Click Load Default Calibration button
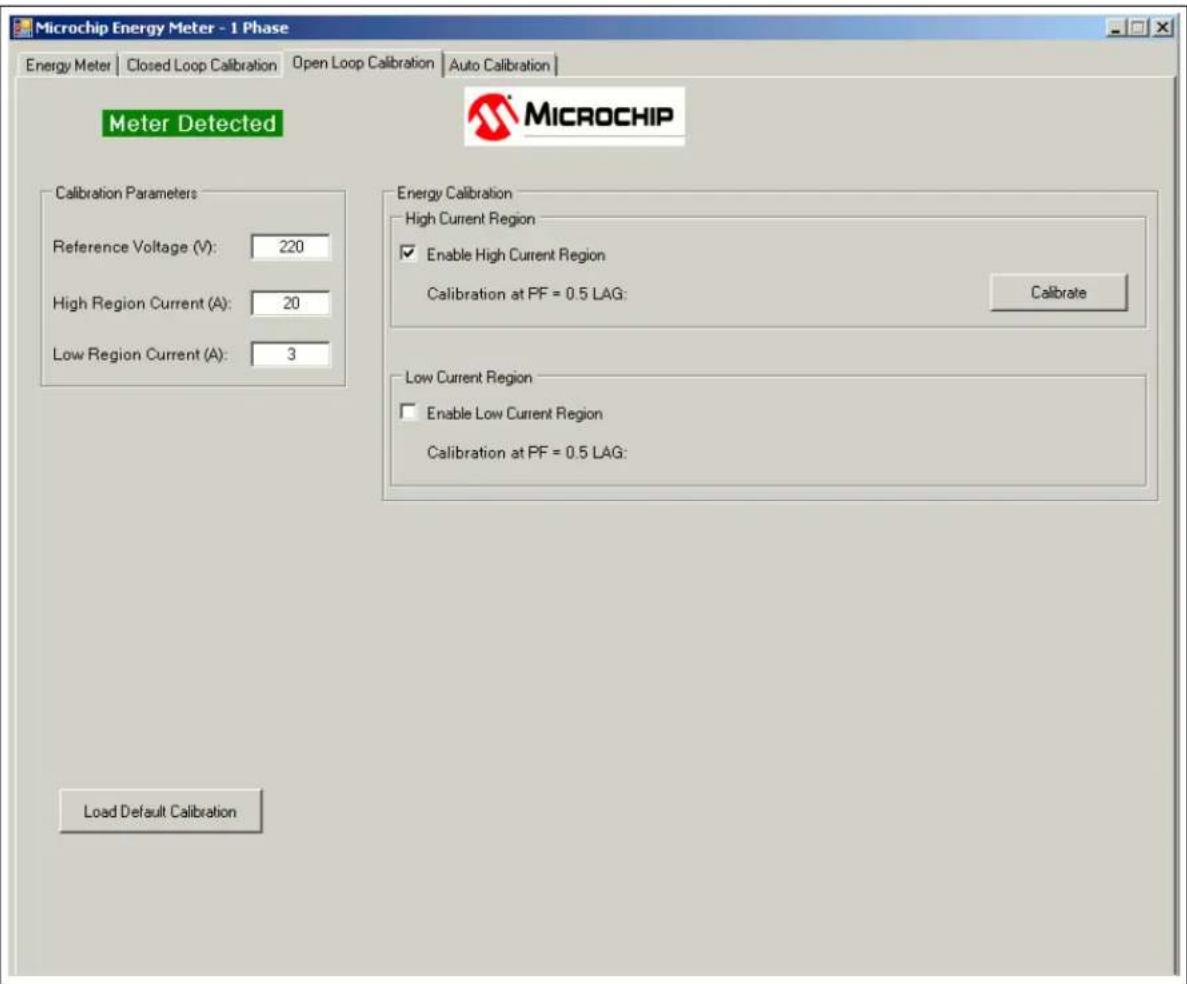This screenshot has height=984, width=1187. pyautogui.click(x=160, y=811)
